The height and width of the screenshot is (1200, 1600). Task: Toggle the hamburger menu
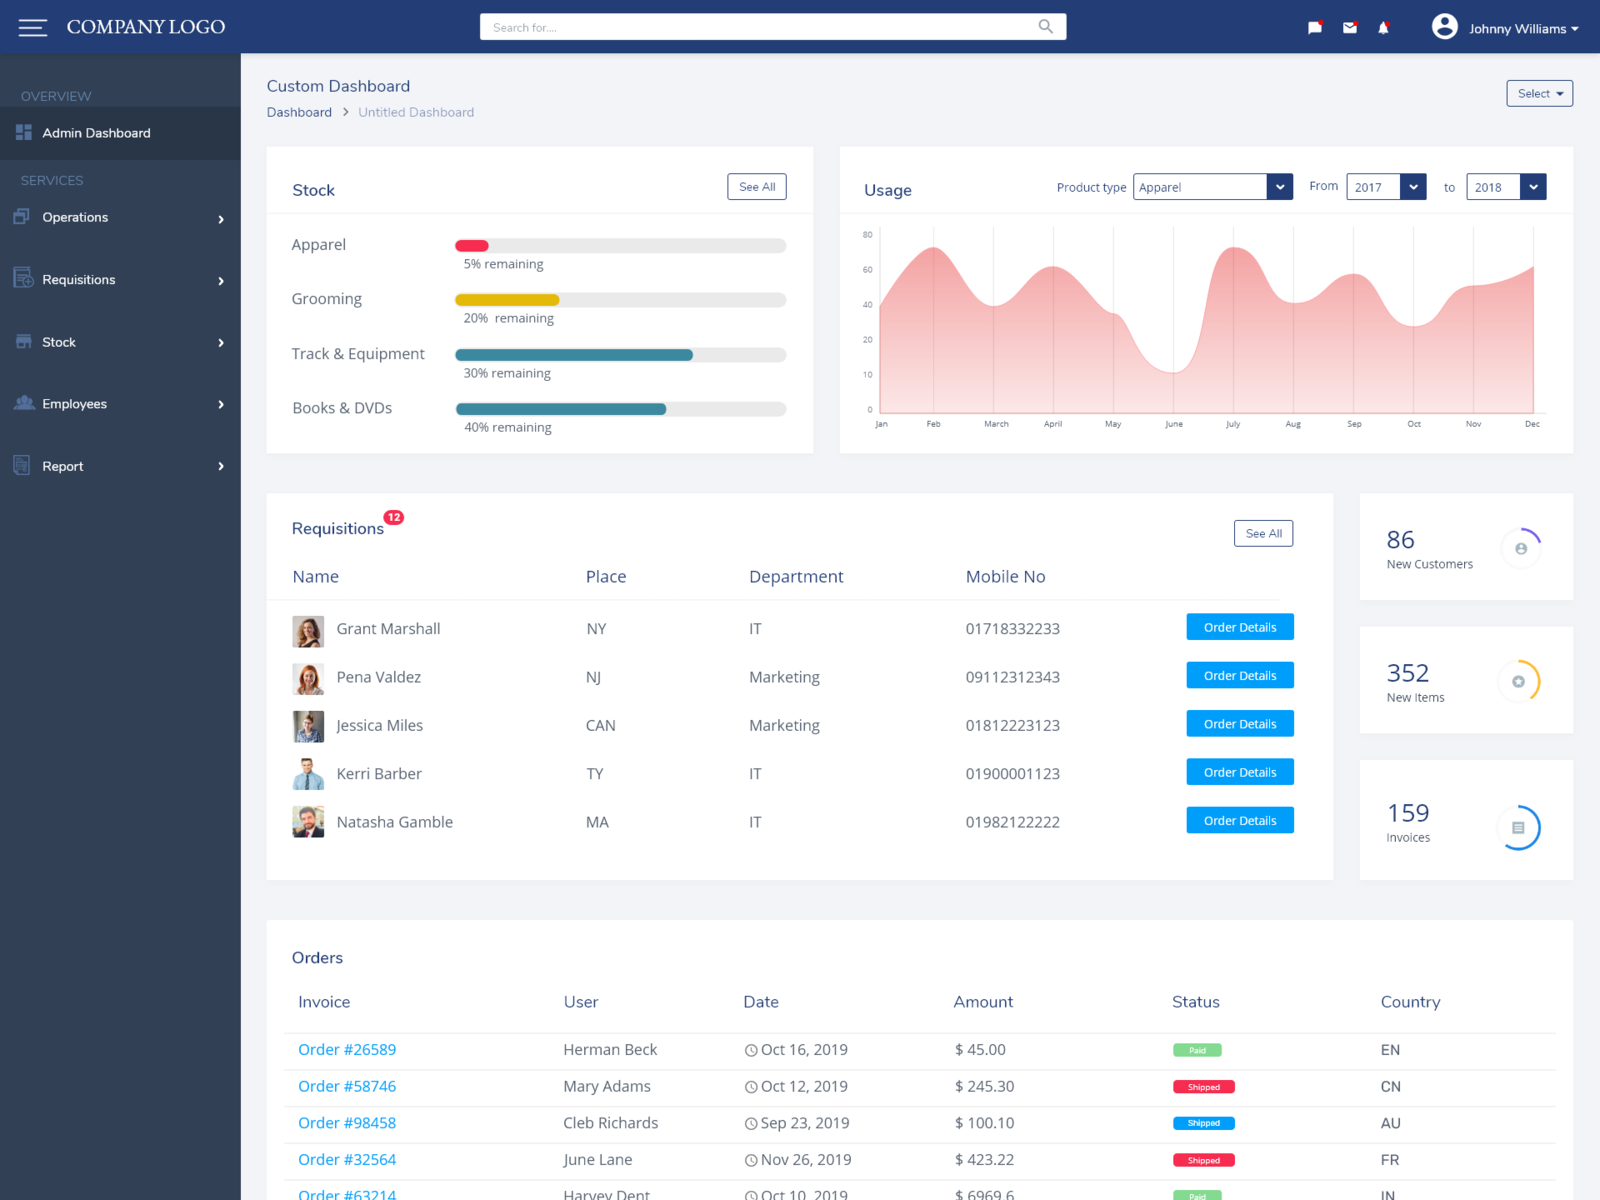pyautogui.click(x=33, y=27)
